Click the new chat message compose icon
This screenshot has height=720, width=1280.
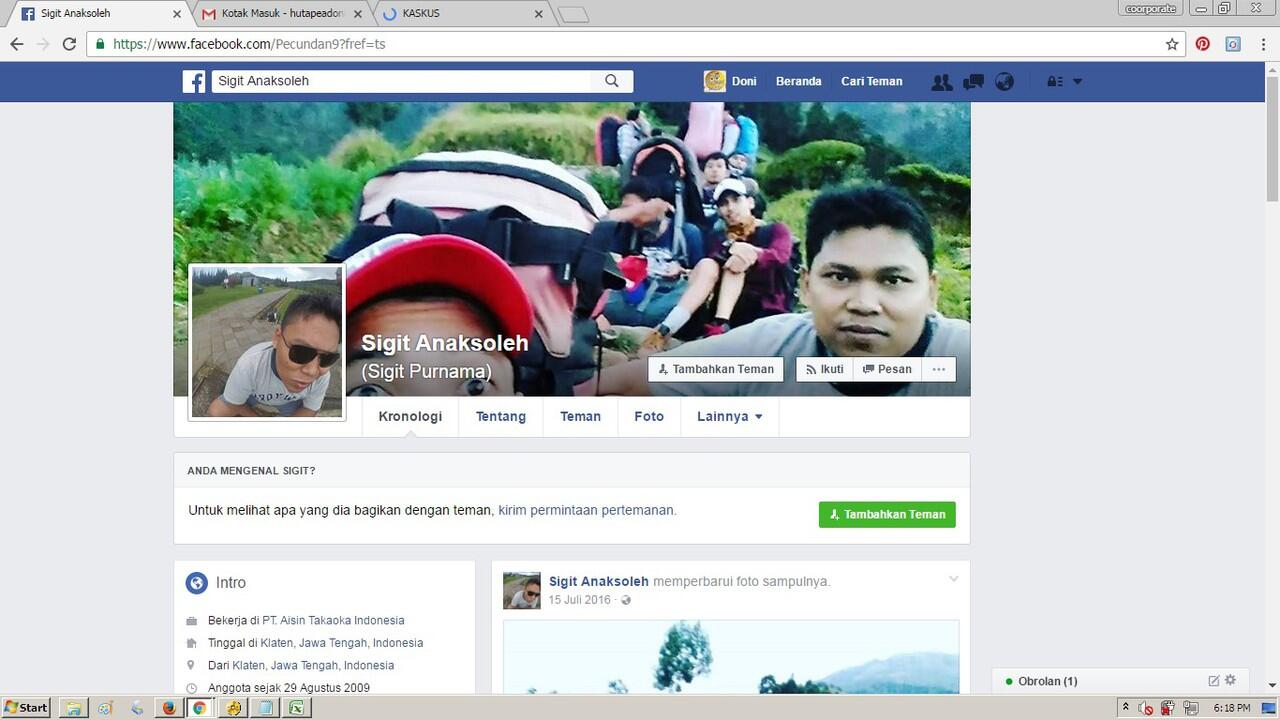coord(1214,681)
